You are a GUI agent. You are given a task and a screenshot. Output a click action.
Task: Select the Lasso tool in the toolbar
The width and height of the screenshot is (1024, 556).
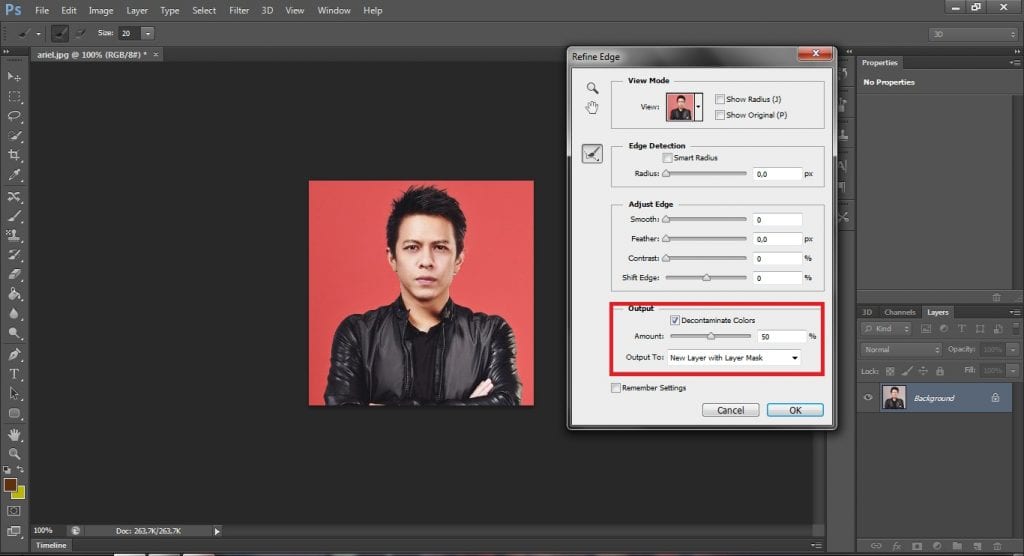click(x=15, y=116)
